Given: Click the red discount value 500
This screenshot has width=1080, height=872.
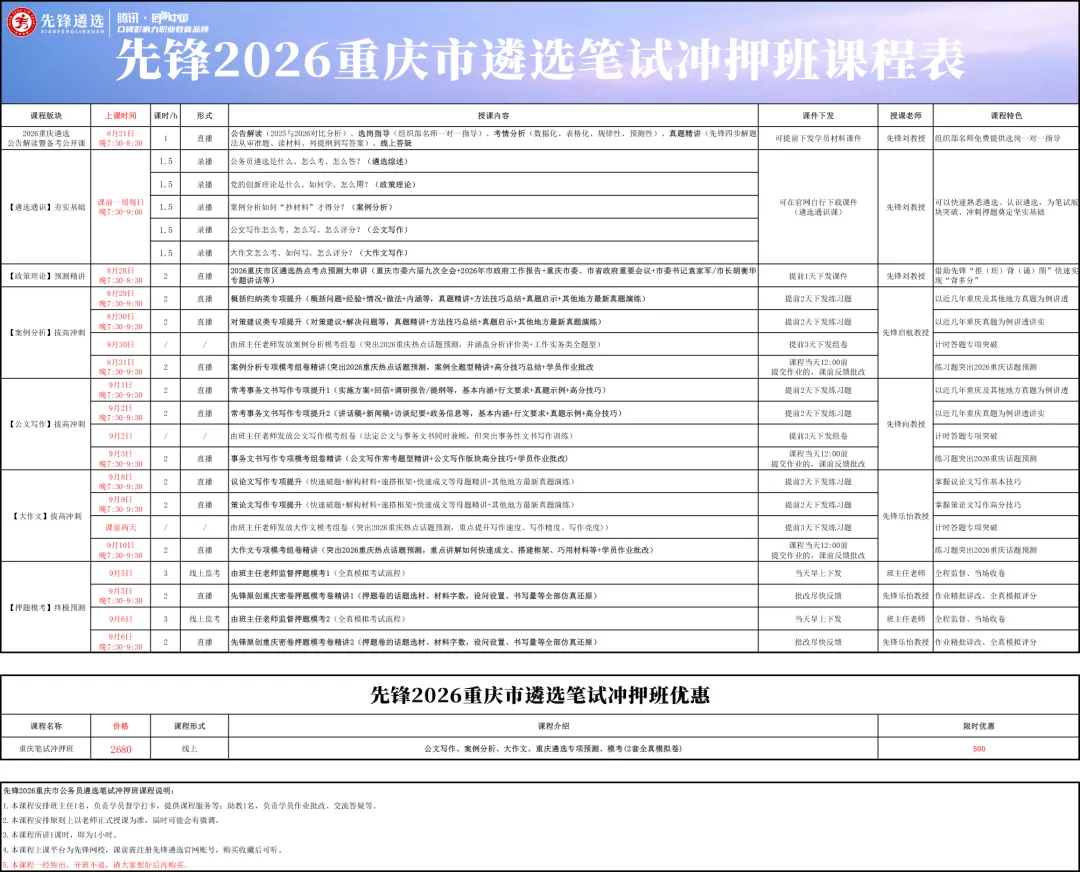Looking at the screenshot, I should pyautogui.click(x=979, y=749).
